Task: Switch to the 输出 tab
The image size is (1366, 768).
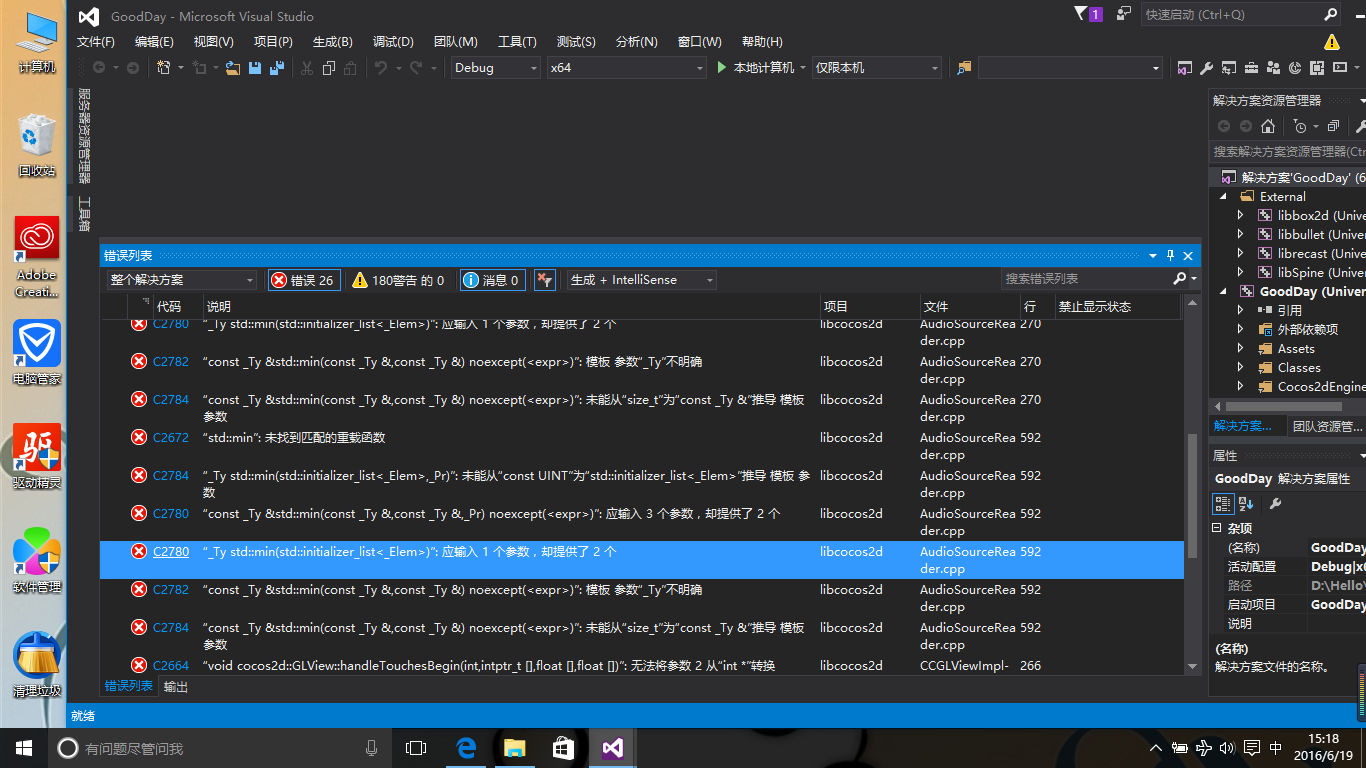Action: click(176, 687)
